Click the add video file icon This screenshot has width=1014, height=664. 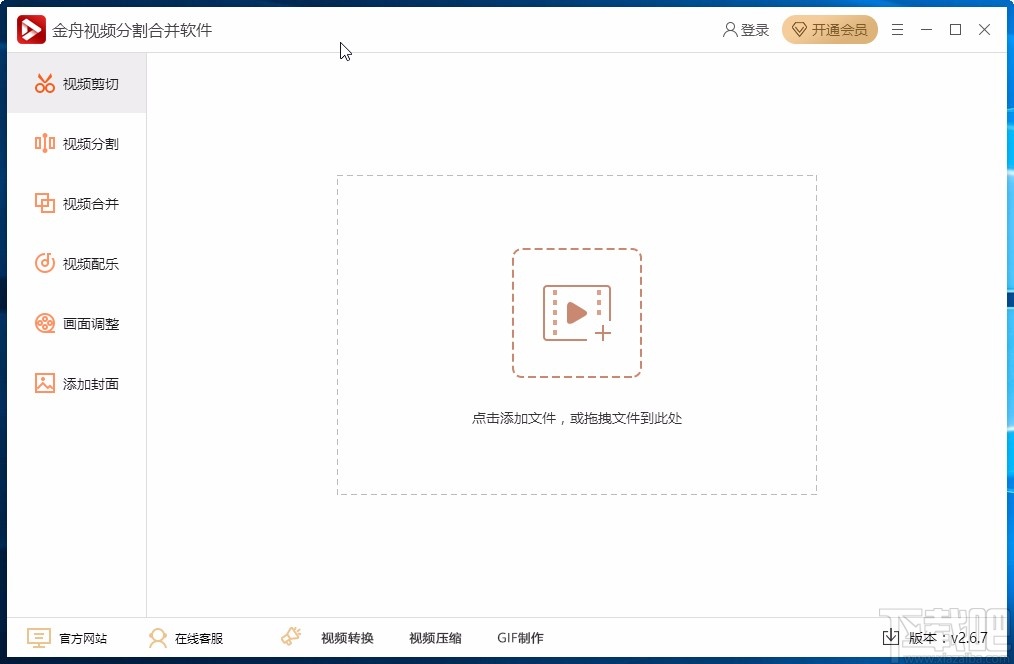[x=577, y=313]
